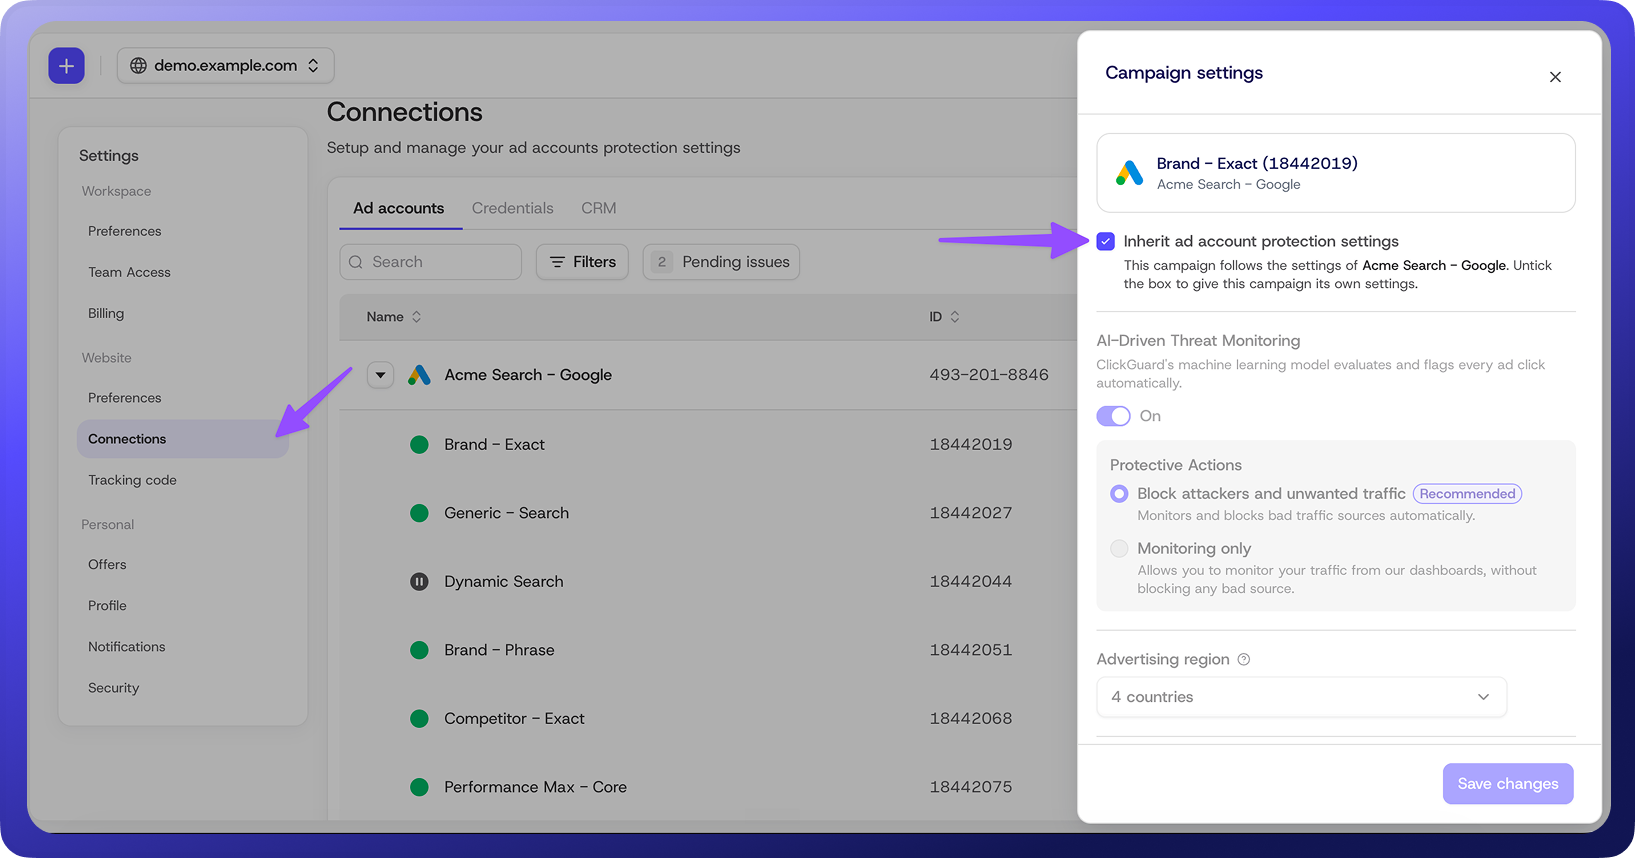Open Notifications in the sidebar
Screen dimensions: 1635x858
click(127, 647)
